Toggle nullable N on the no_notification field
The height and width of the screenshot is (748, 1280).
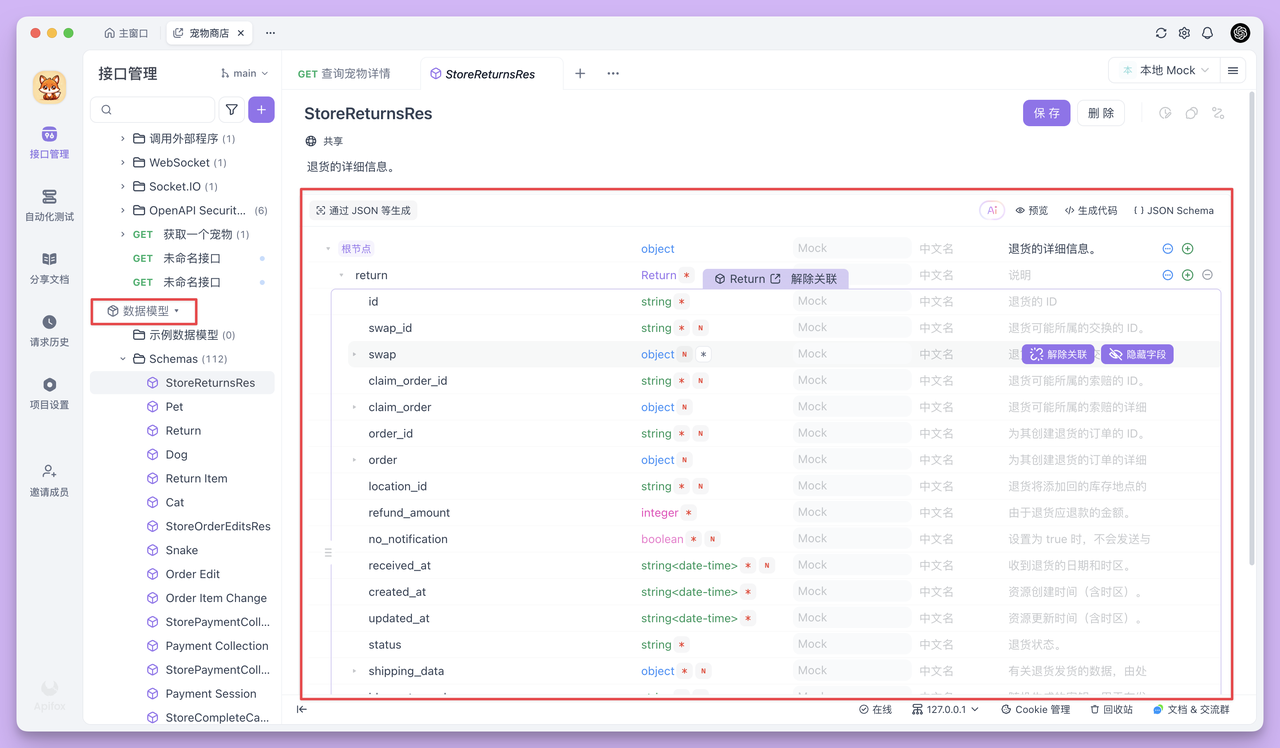pos(712,539)
